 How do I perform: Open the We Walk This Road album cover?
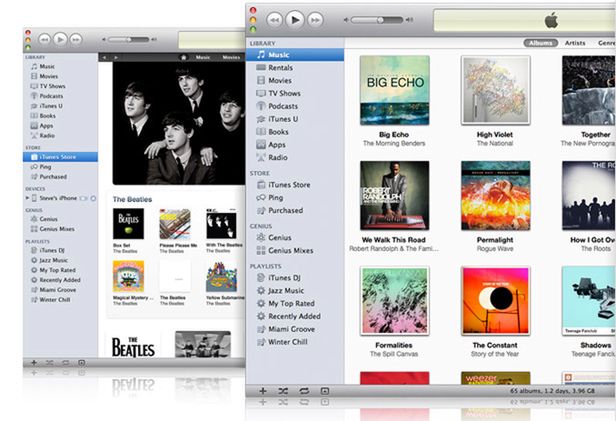(394, 196)
